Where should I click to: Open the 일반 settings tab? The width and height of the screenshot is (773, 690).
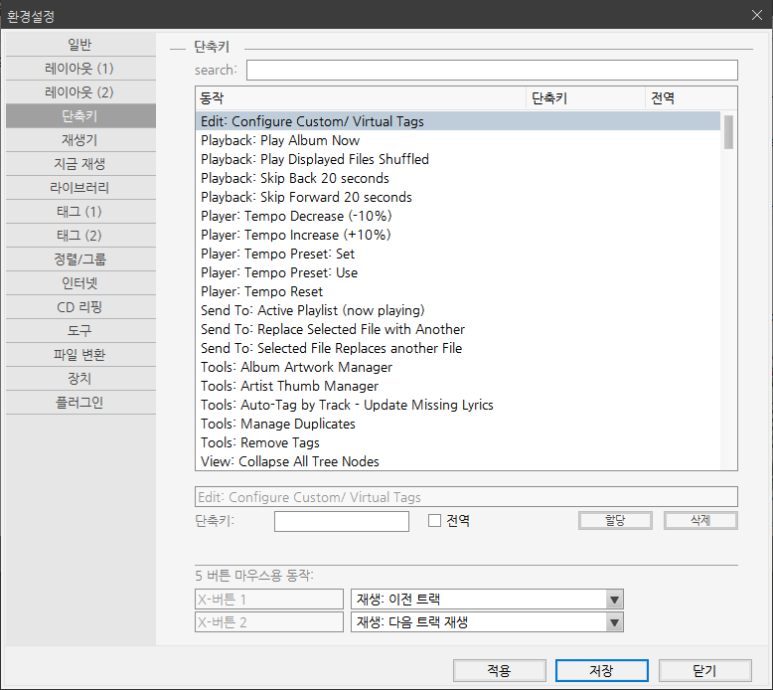[81, 45]
